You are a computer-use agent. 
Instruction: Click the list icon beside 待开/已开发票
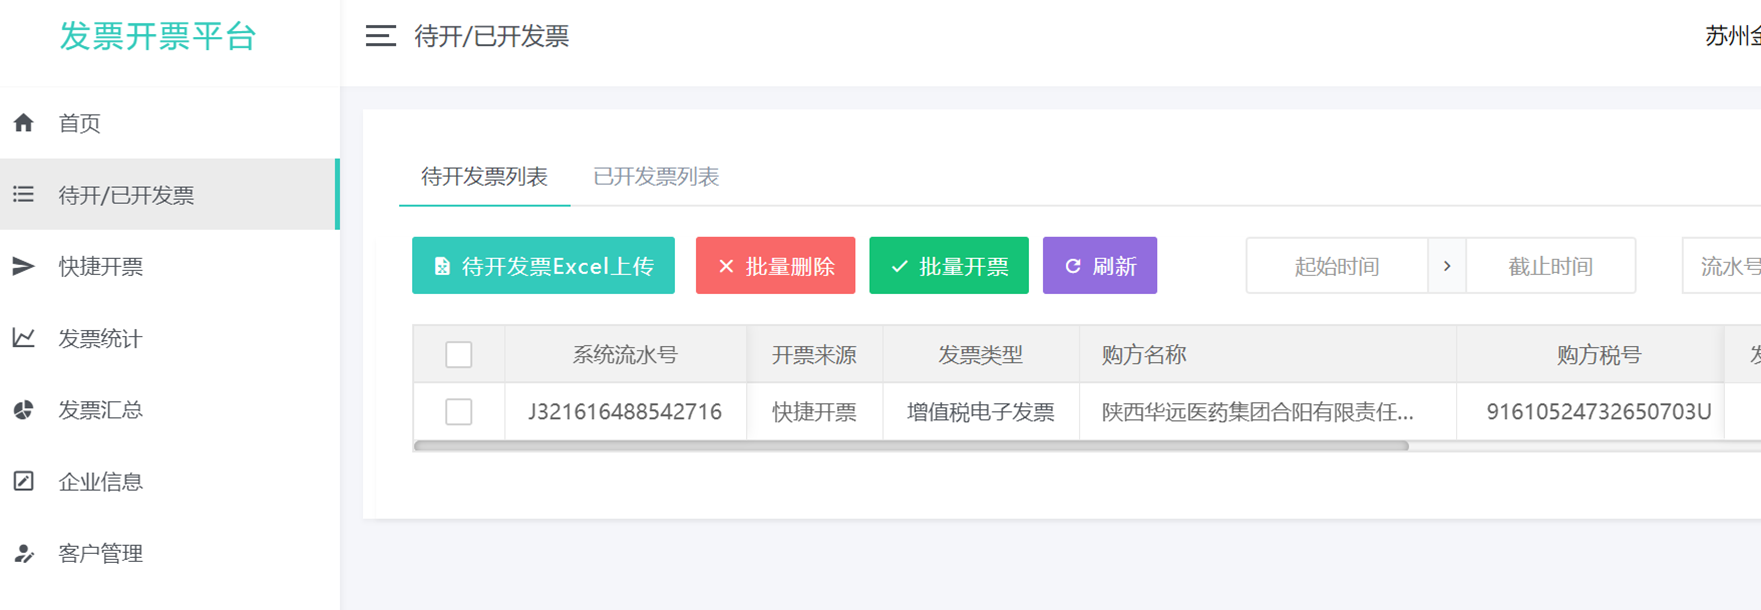click(24, 194)
